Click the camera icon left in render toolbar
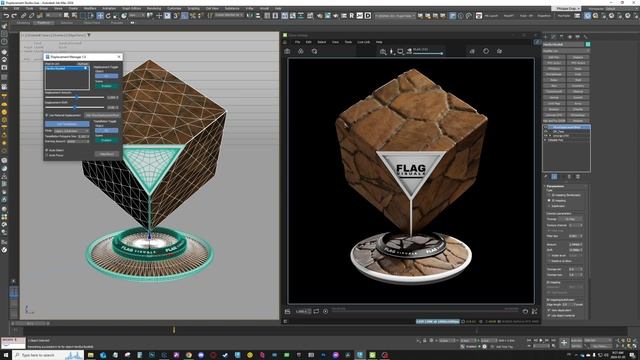 [287, 51]
